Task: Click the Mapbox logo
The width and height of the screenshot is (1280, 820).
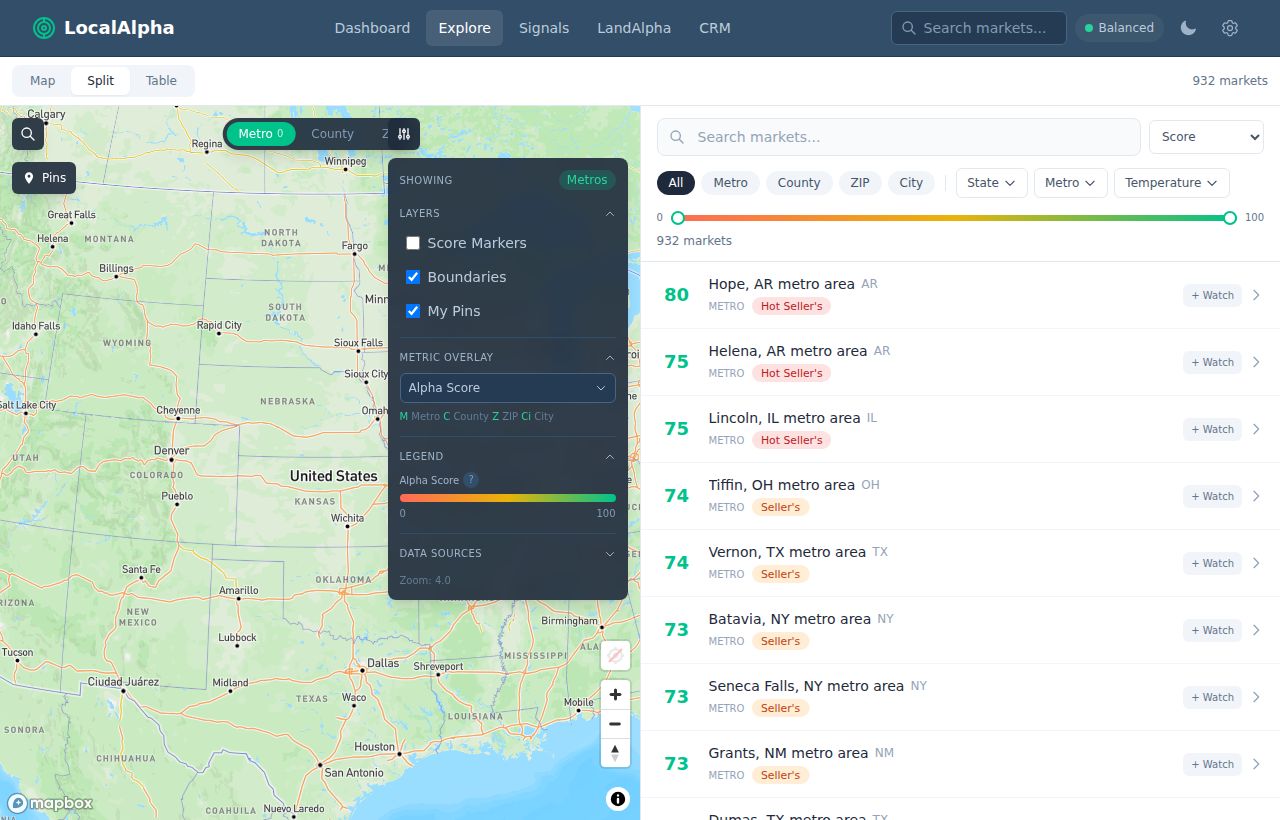Action: [50, 802]
